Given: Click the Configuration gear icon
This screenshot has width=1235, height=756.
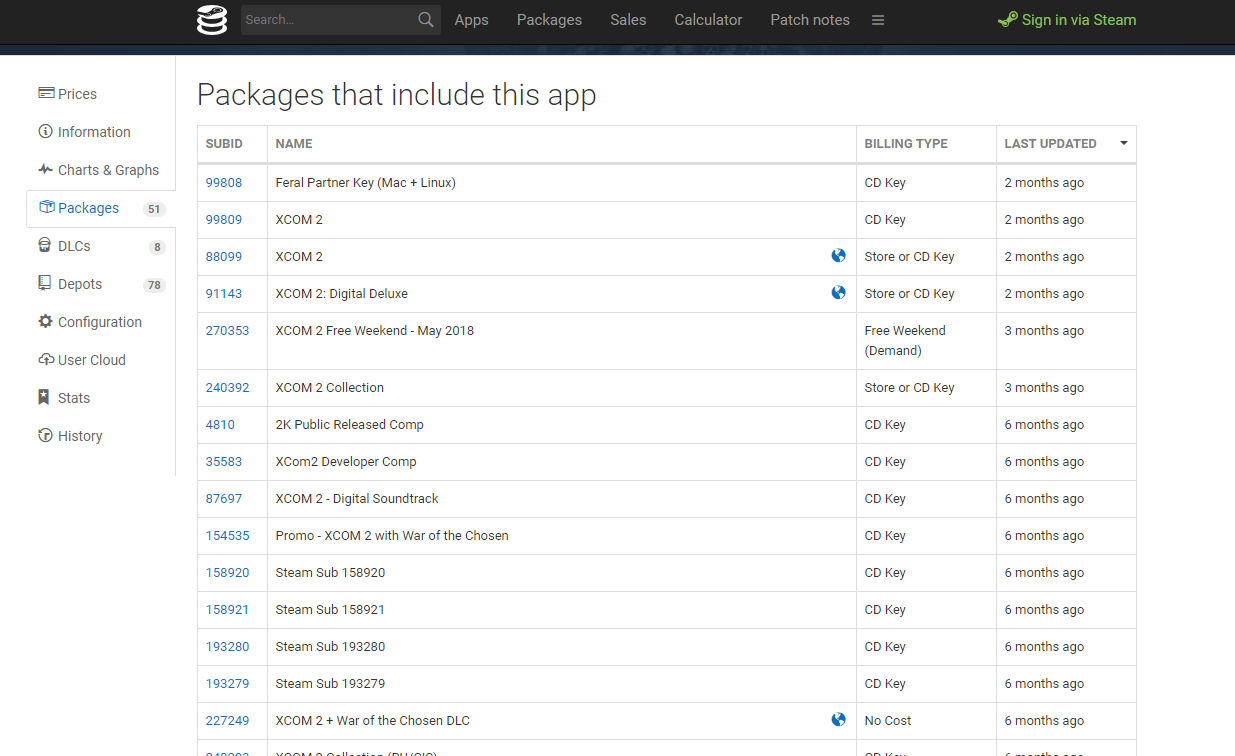Looking at the screenshot, I should (45, 321).
